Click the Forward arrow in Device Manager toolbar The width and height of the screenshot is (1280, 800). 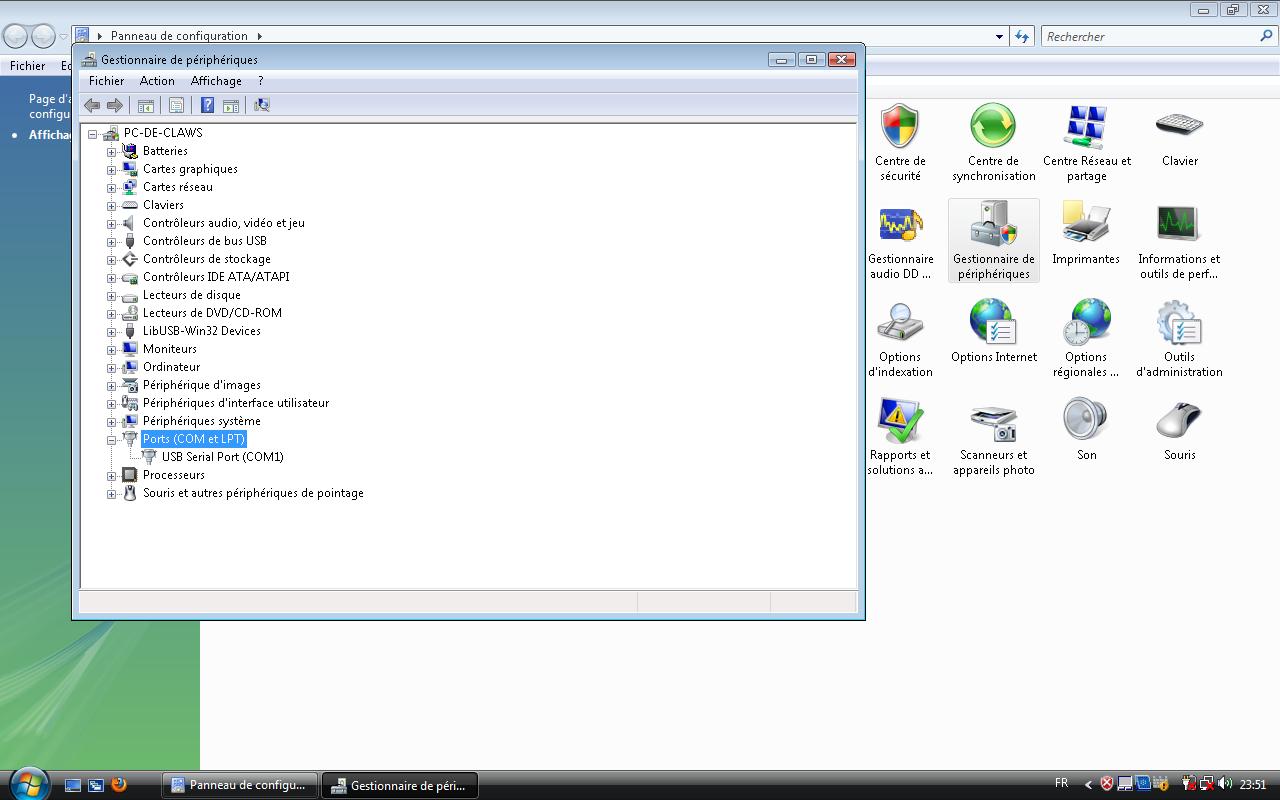[115, 105]
